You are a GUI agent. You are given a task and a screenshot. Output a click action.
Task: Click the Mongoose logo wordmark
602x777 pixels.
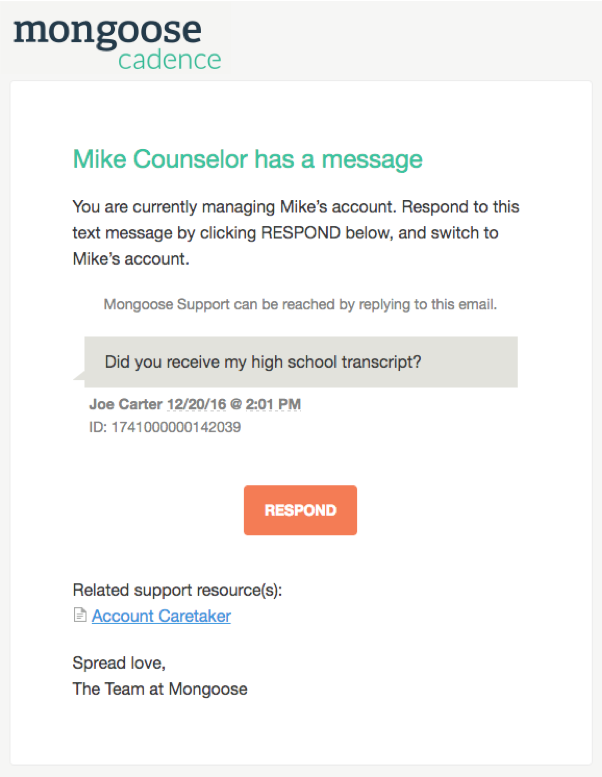[107, 30]
